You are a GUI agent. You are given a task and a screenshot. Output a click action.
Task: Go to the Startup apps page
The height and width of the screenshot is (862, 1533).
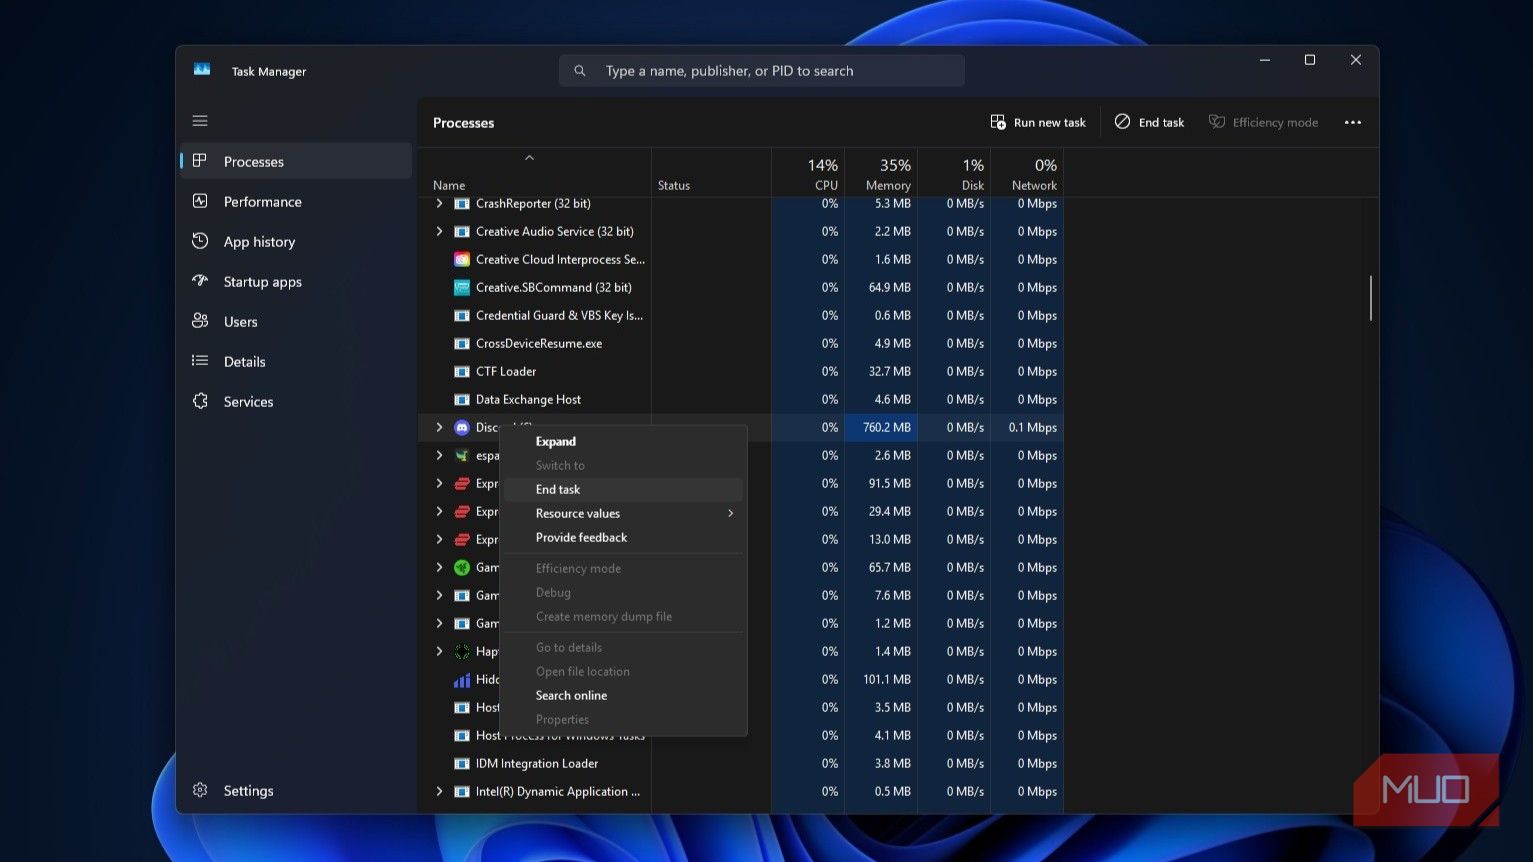point(295,281)
